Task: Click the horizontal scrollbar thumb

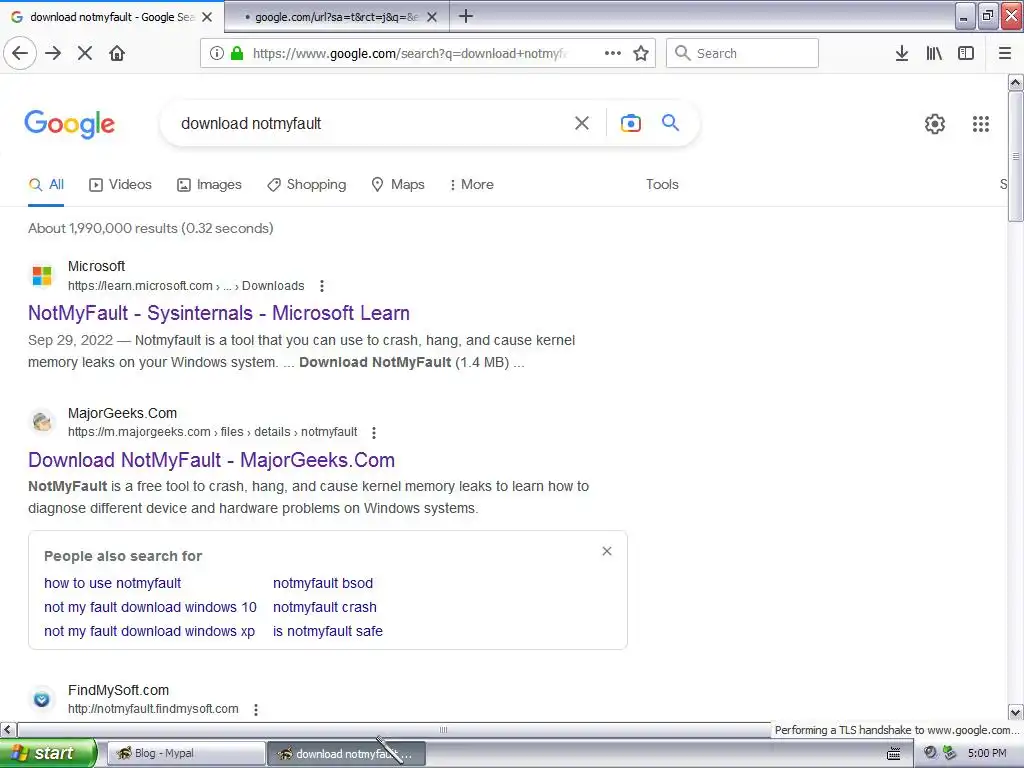Action: 443,729
